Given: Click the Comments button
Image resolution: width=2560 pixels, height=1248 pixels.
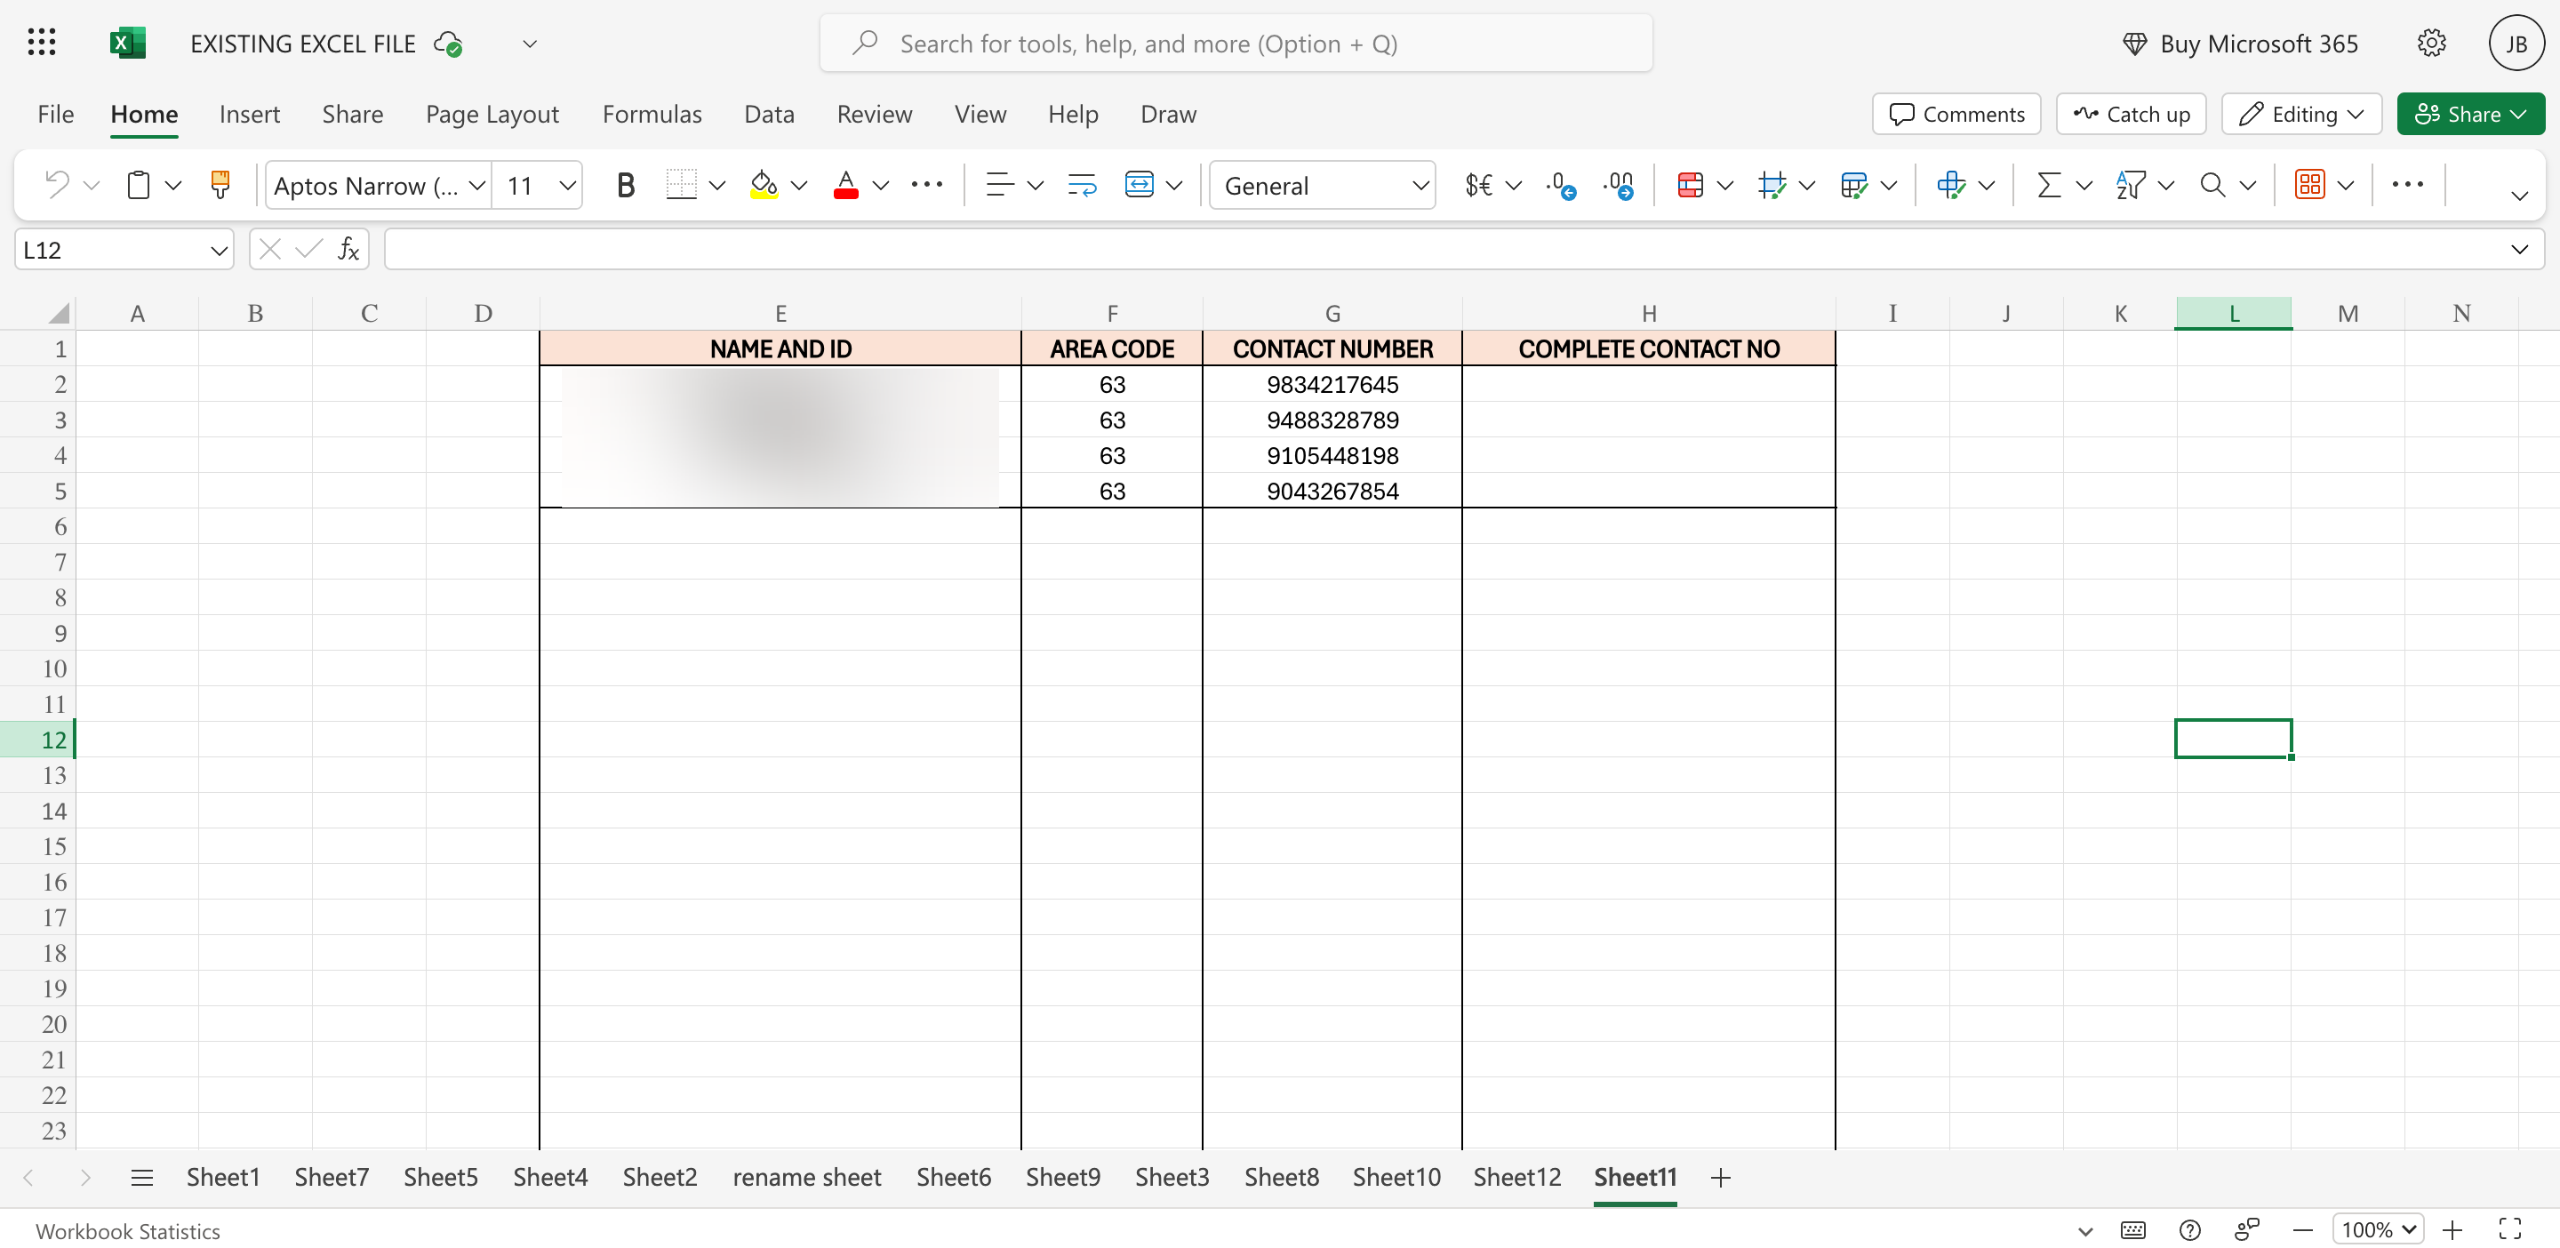Looking at the screenshot, I should [1956, 114].
